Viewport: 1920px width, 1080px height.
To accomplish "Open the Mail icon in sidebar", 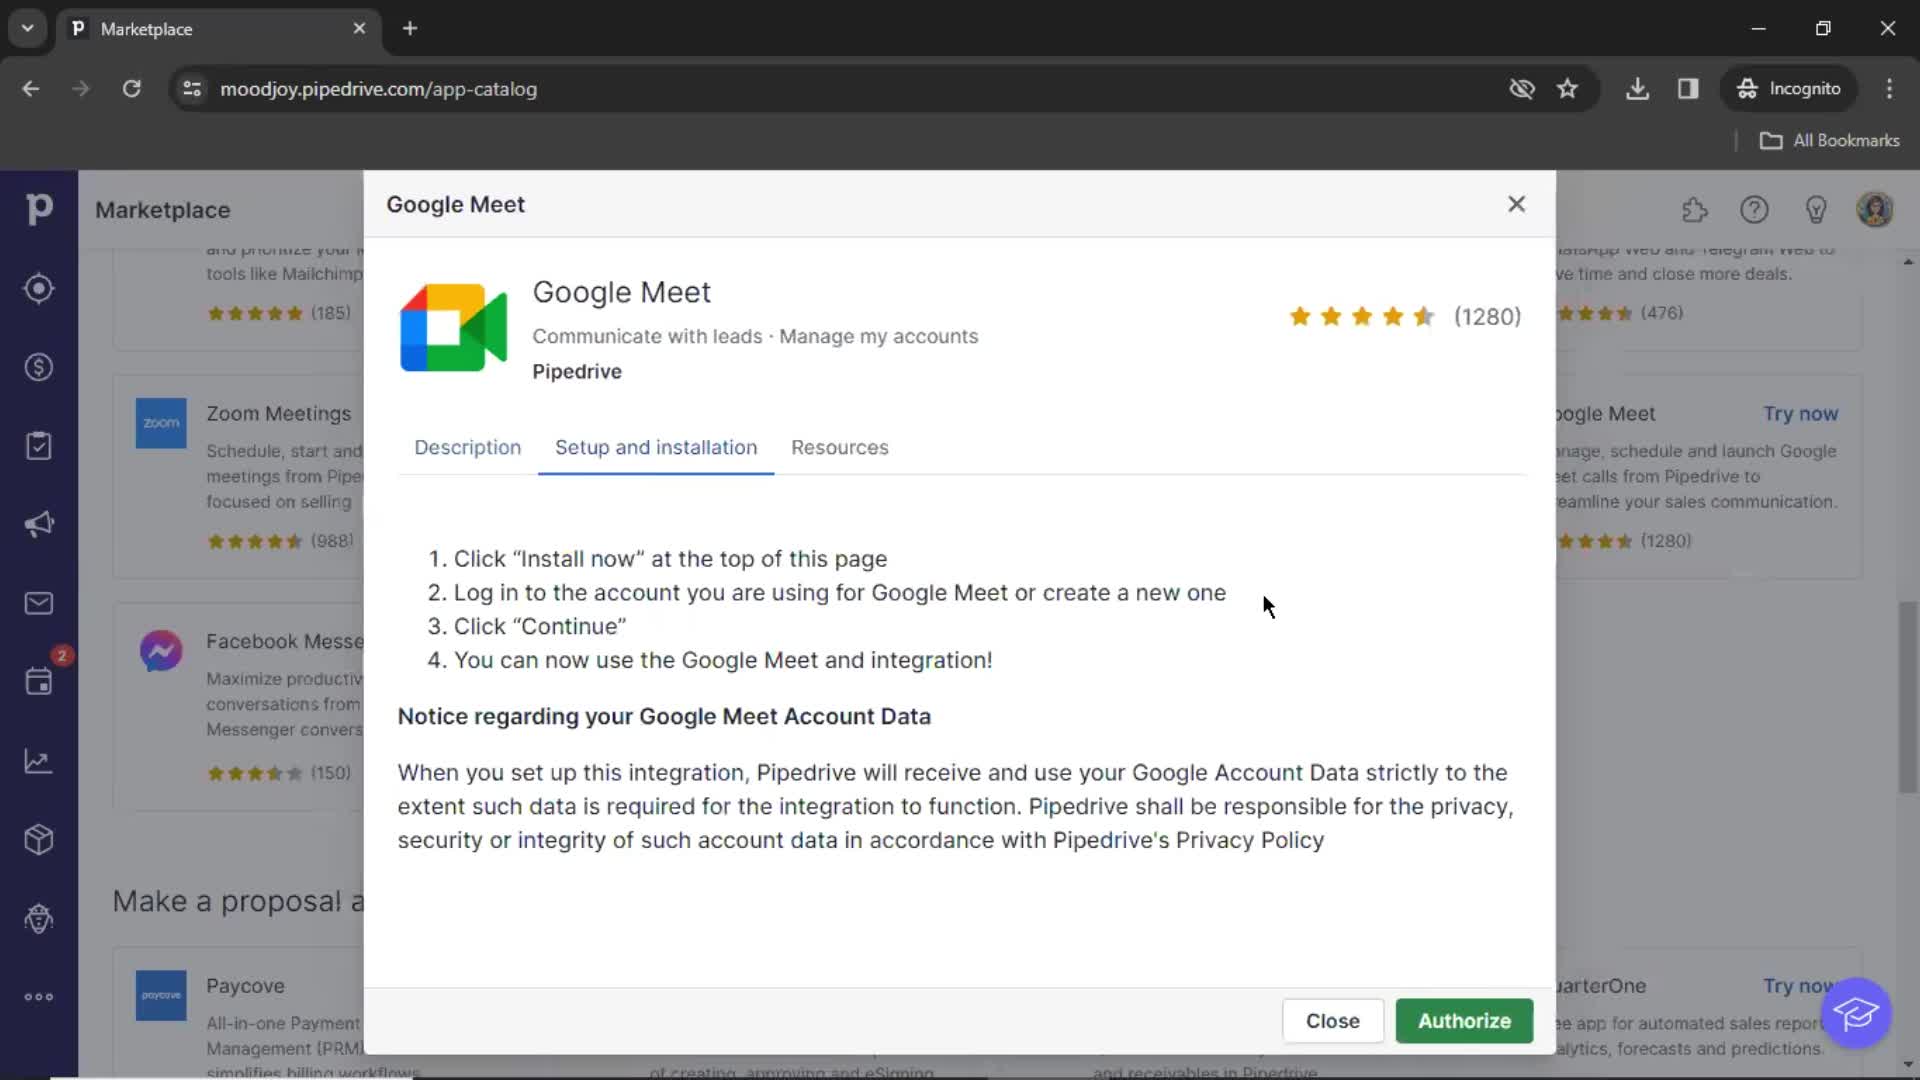I will click(38, 604).
